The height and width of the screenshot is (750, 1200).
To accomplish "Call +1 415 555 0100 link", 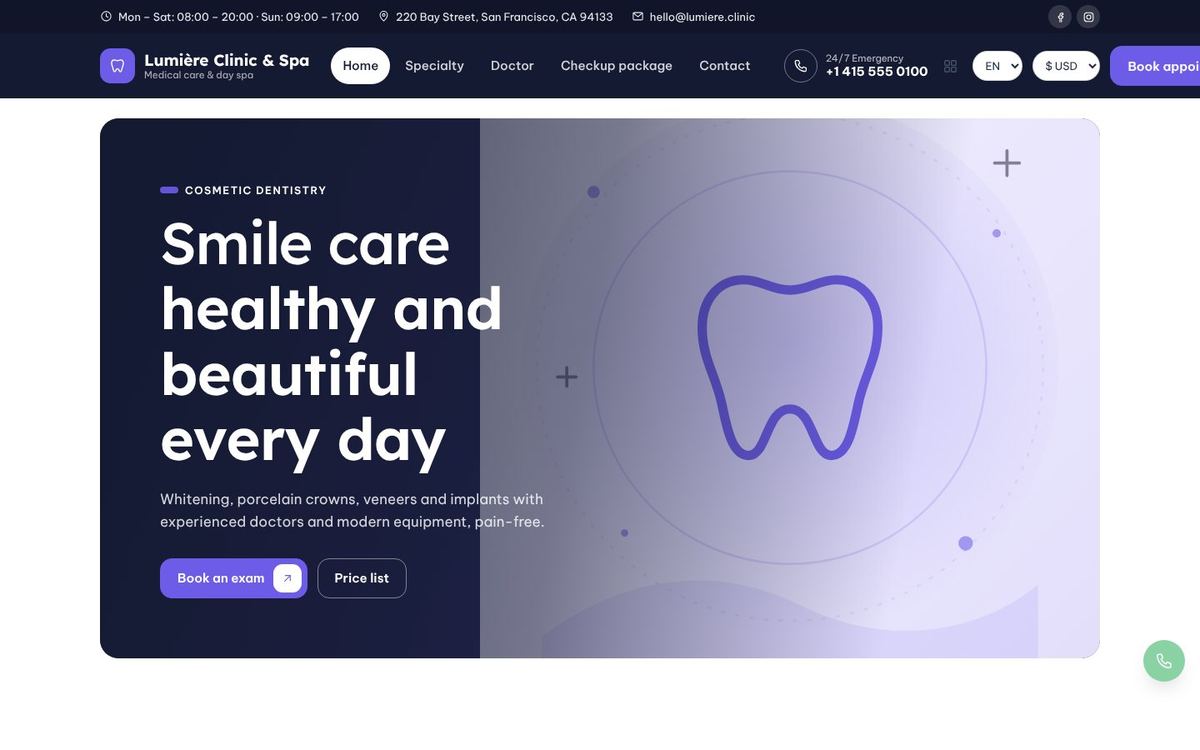I will (x=877, y=72).
